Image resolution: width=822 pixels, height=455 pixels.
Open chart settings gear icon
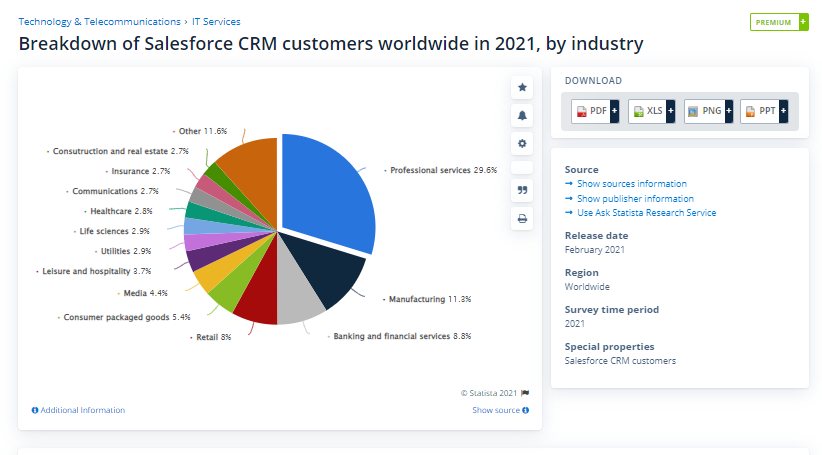[x=522, y=144]
